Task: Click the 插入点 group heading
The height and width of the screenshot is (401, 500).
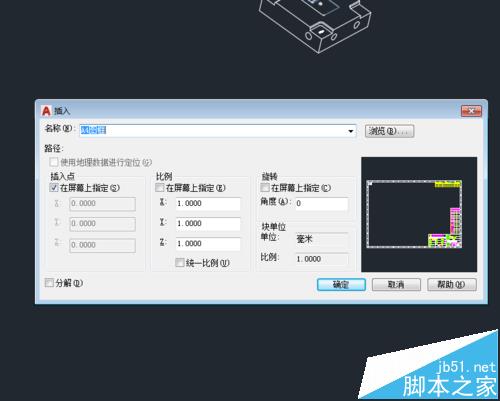Action: point(62,176)
